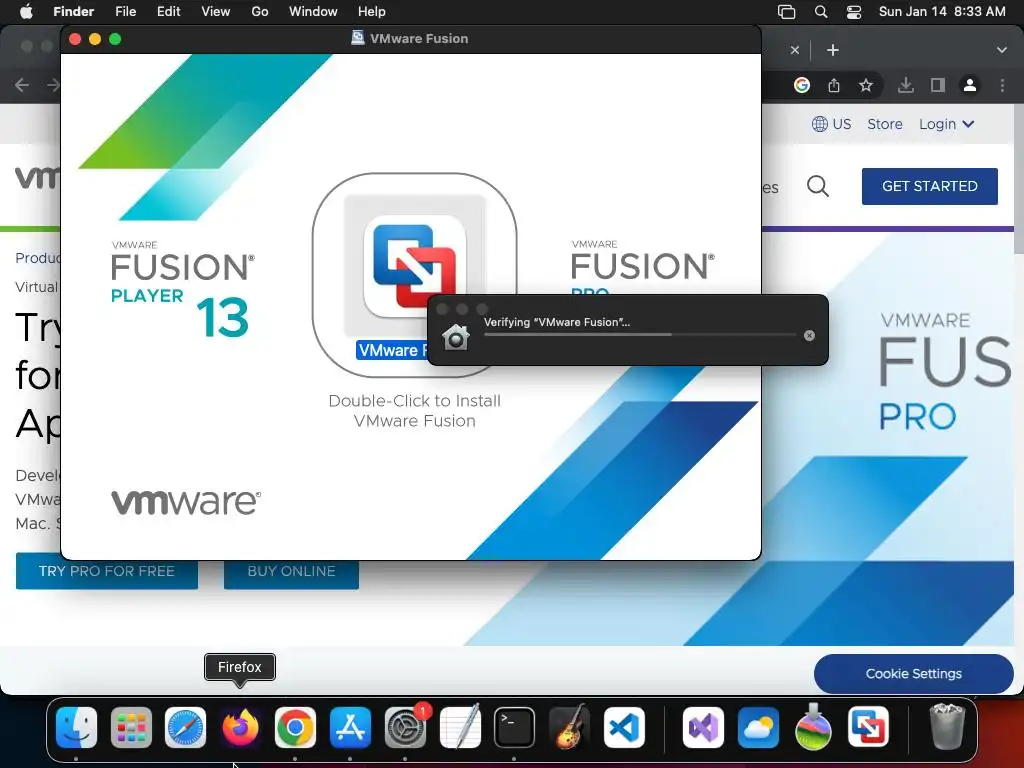Open the cloud weather app in Dock
The height and width of the screenshot is (768, 1024).
pos(758,728)
